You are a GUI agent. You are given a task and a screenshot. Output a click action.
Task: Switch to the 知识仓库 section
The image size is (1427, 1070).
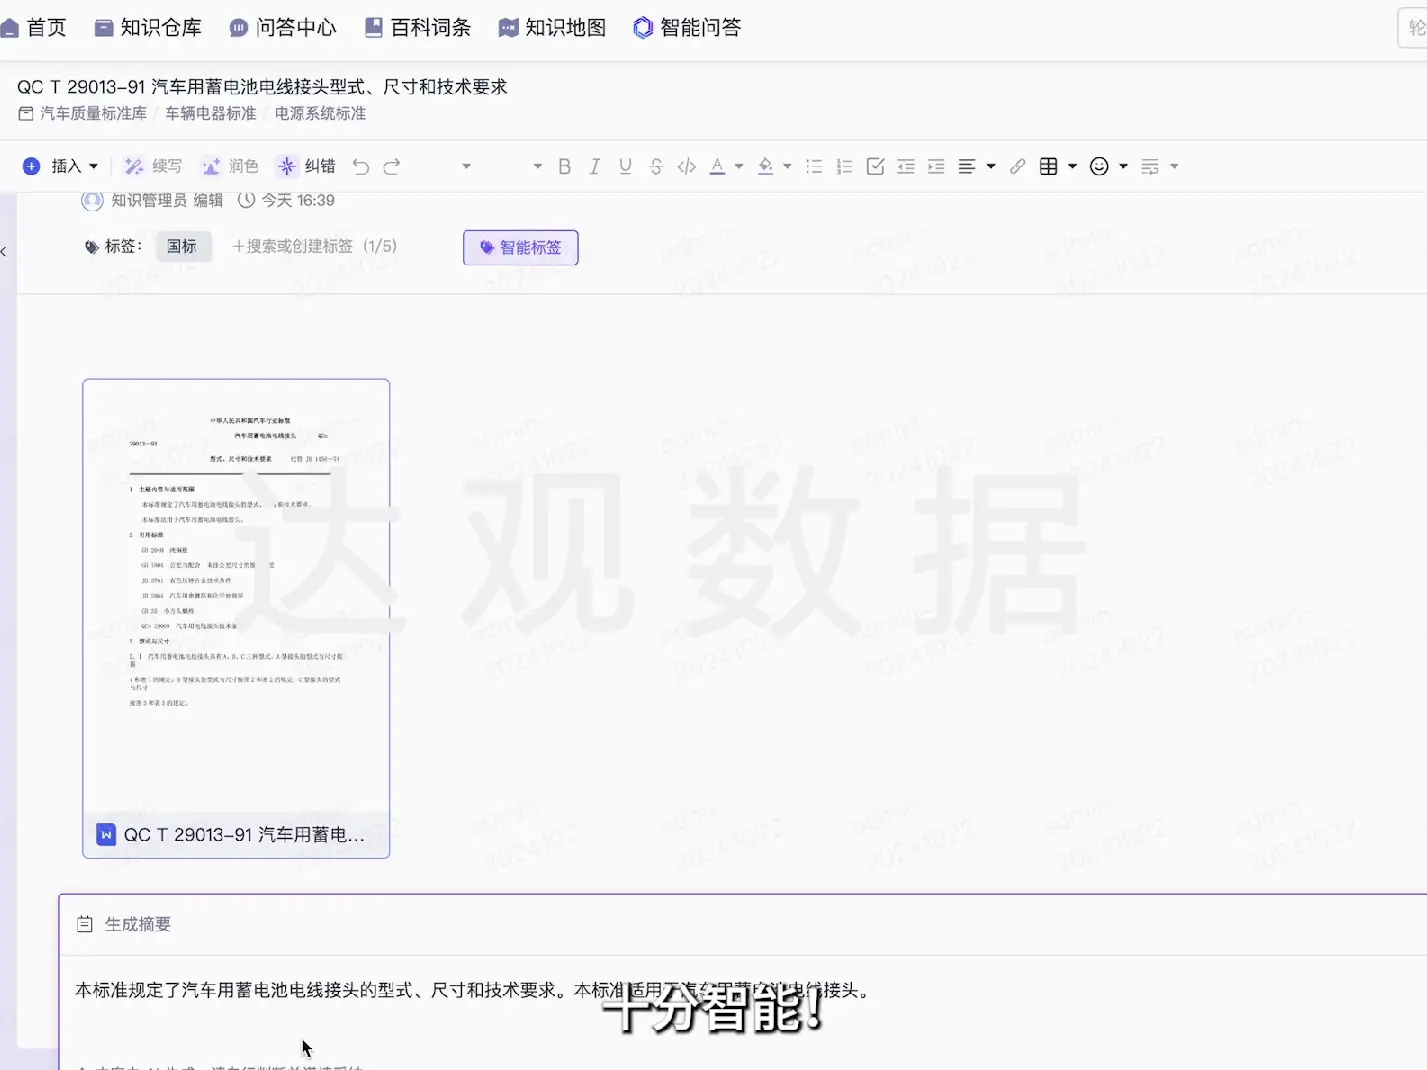tap(148, 27)
